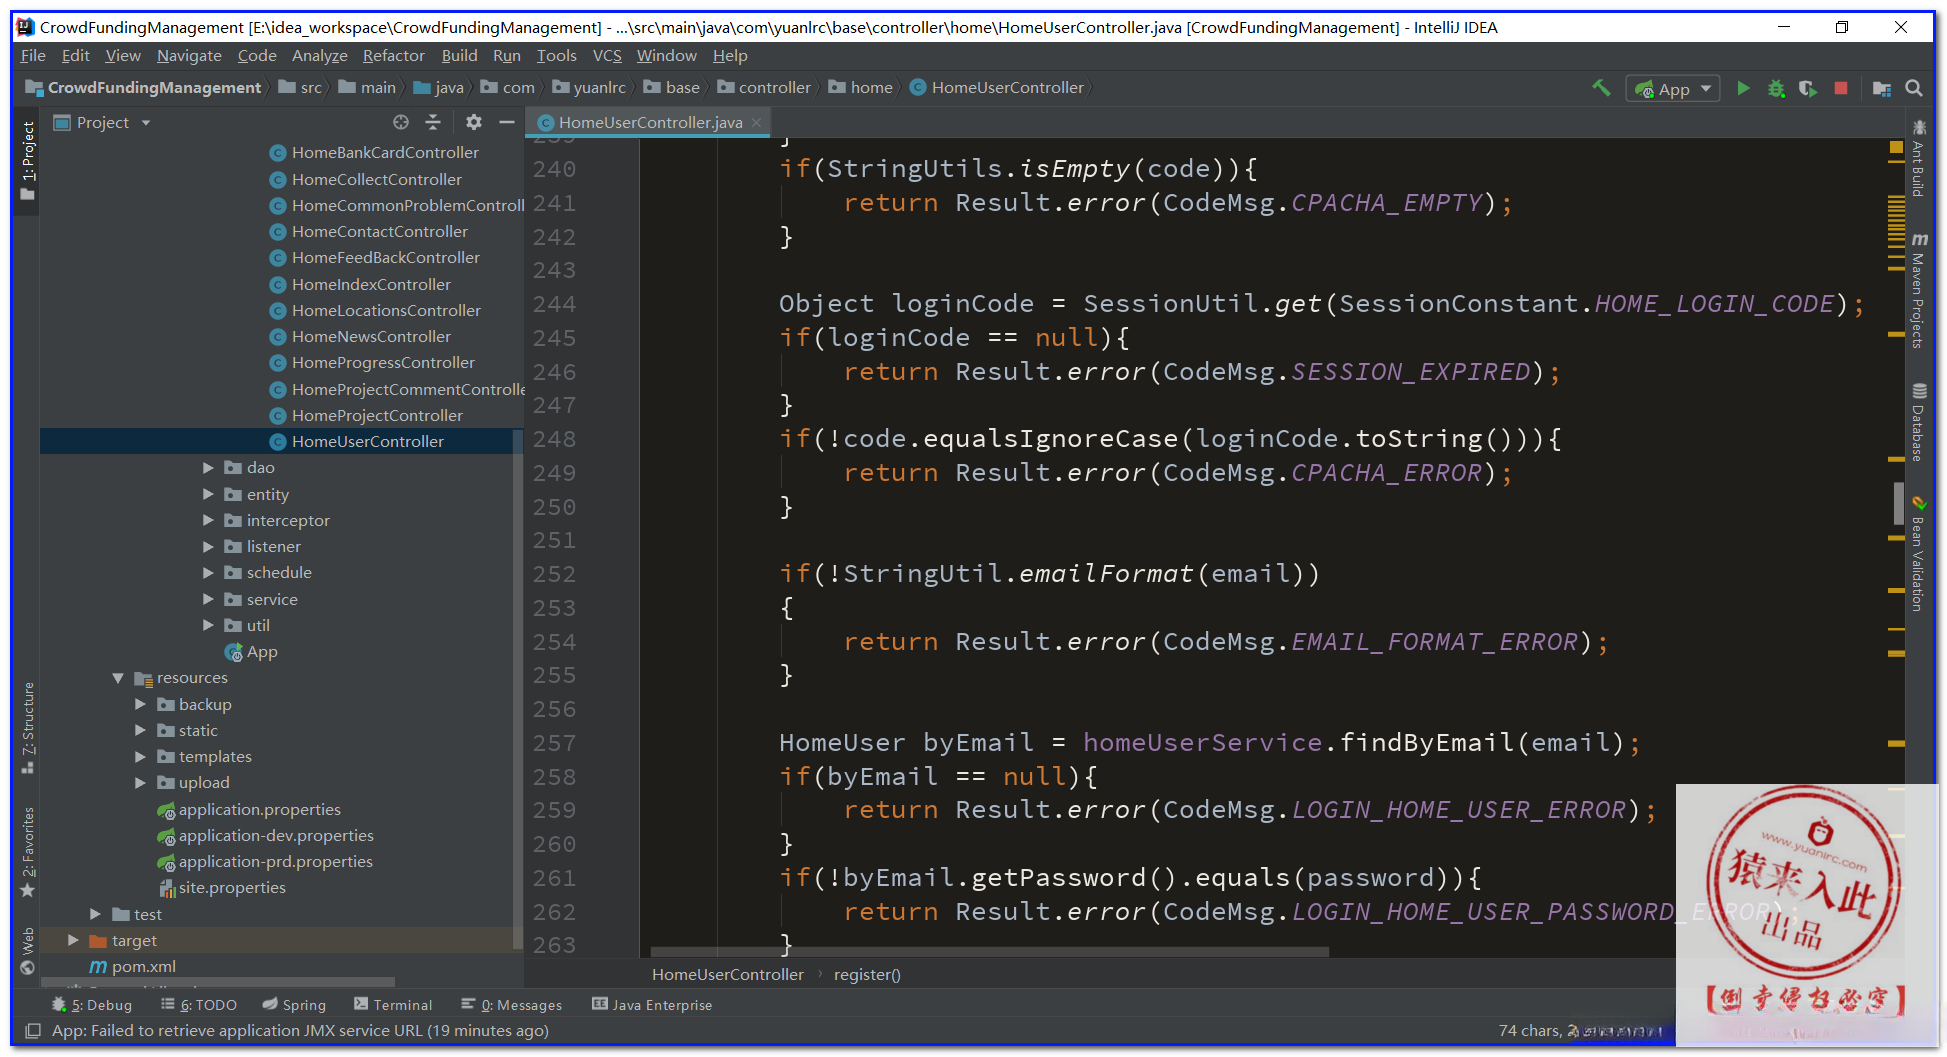Image resolution: width=1947 pixels, height=1057 pixels.
Task: Open the Terminal tool window
Action: [393, 1005]
